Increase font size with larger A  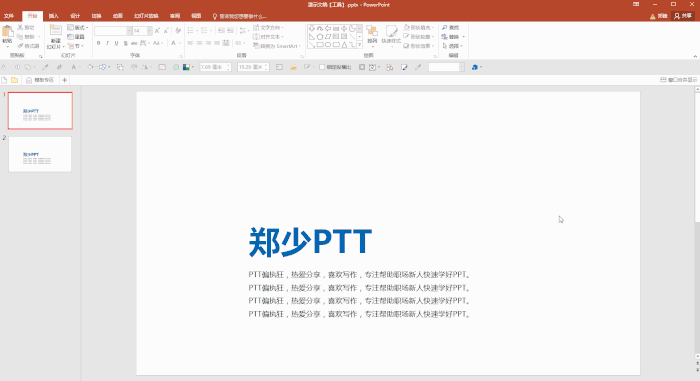(157, 31)
